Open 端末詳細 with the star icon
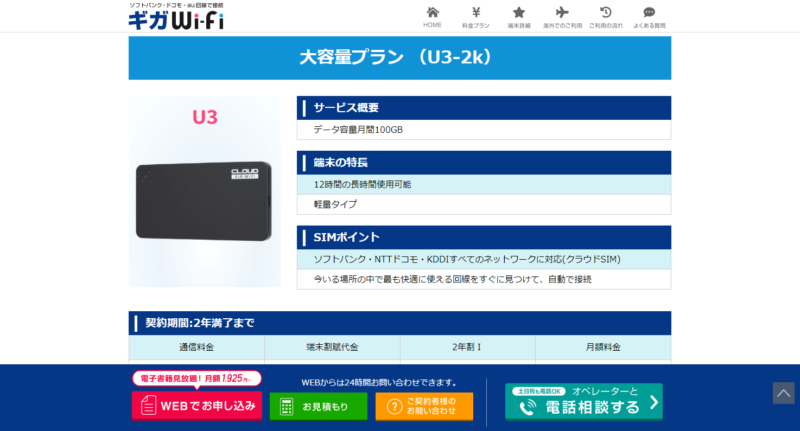This screenshot has height=431, width=800. point(519,17)
